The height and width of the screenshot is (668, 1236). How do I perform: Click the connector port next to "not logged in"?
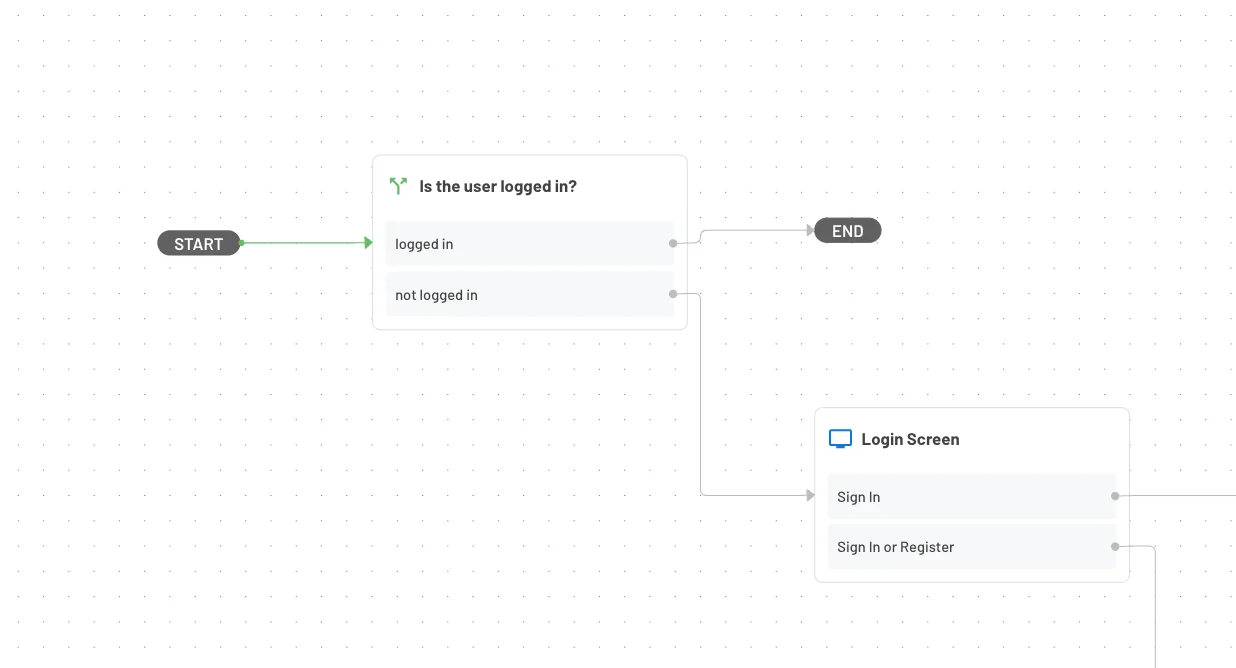[x=672, y=293]
